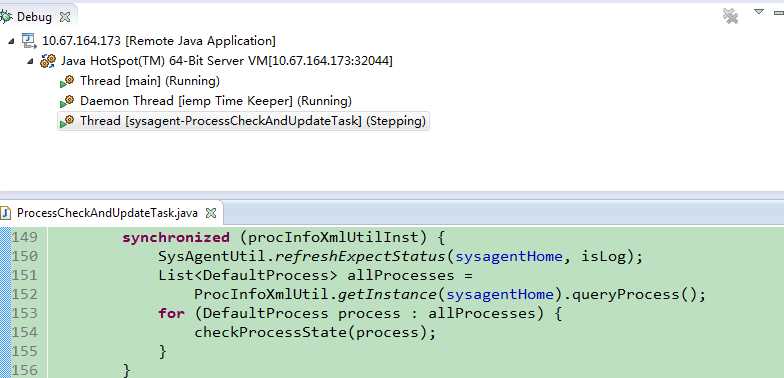Click the Java HotSpot VM debug target icon

[48, 61]
